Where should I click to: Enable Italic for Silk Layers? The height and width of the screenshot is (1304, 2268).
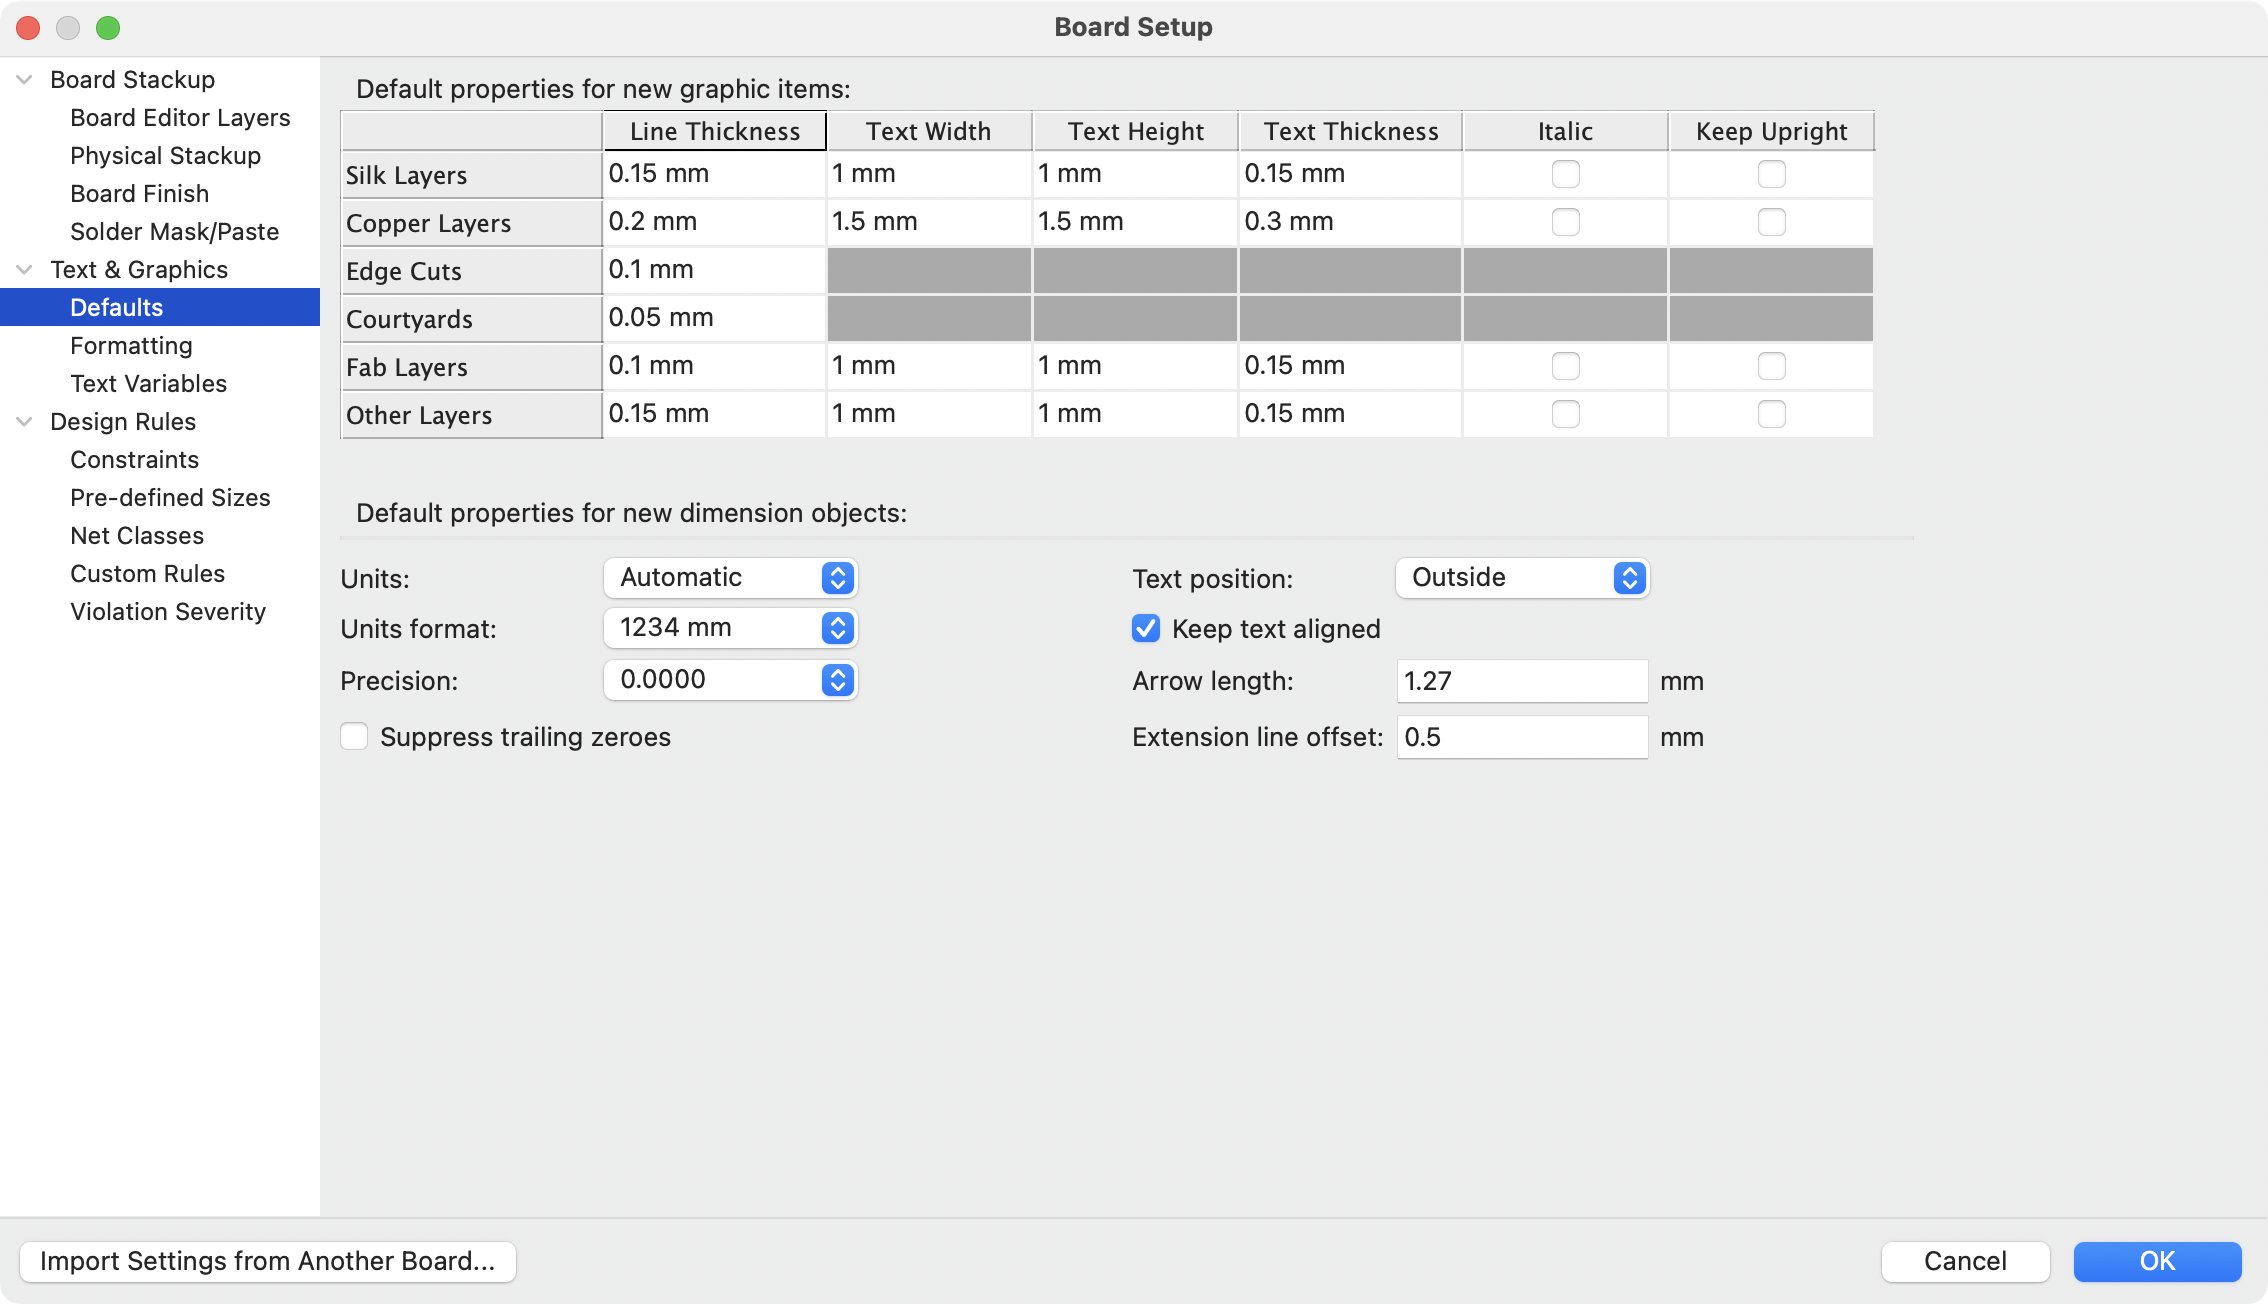1565,174
